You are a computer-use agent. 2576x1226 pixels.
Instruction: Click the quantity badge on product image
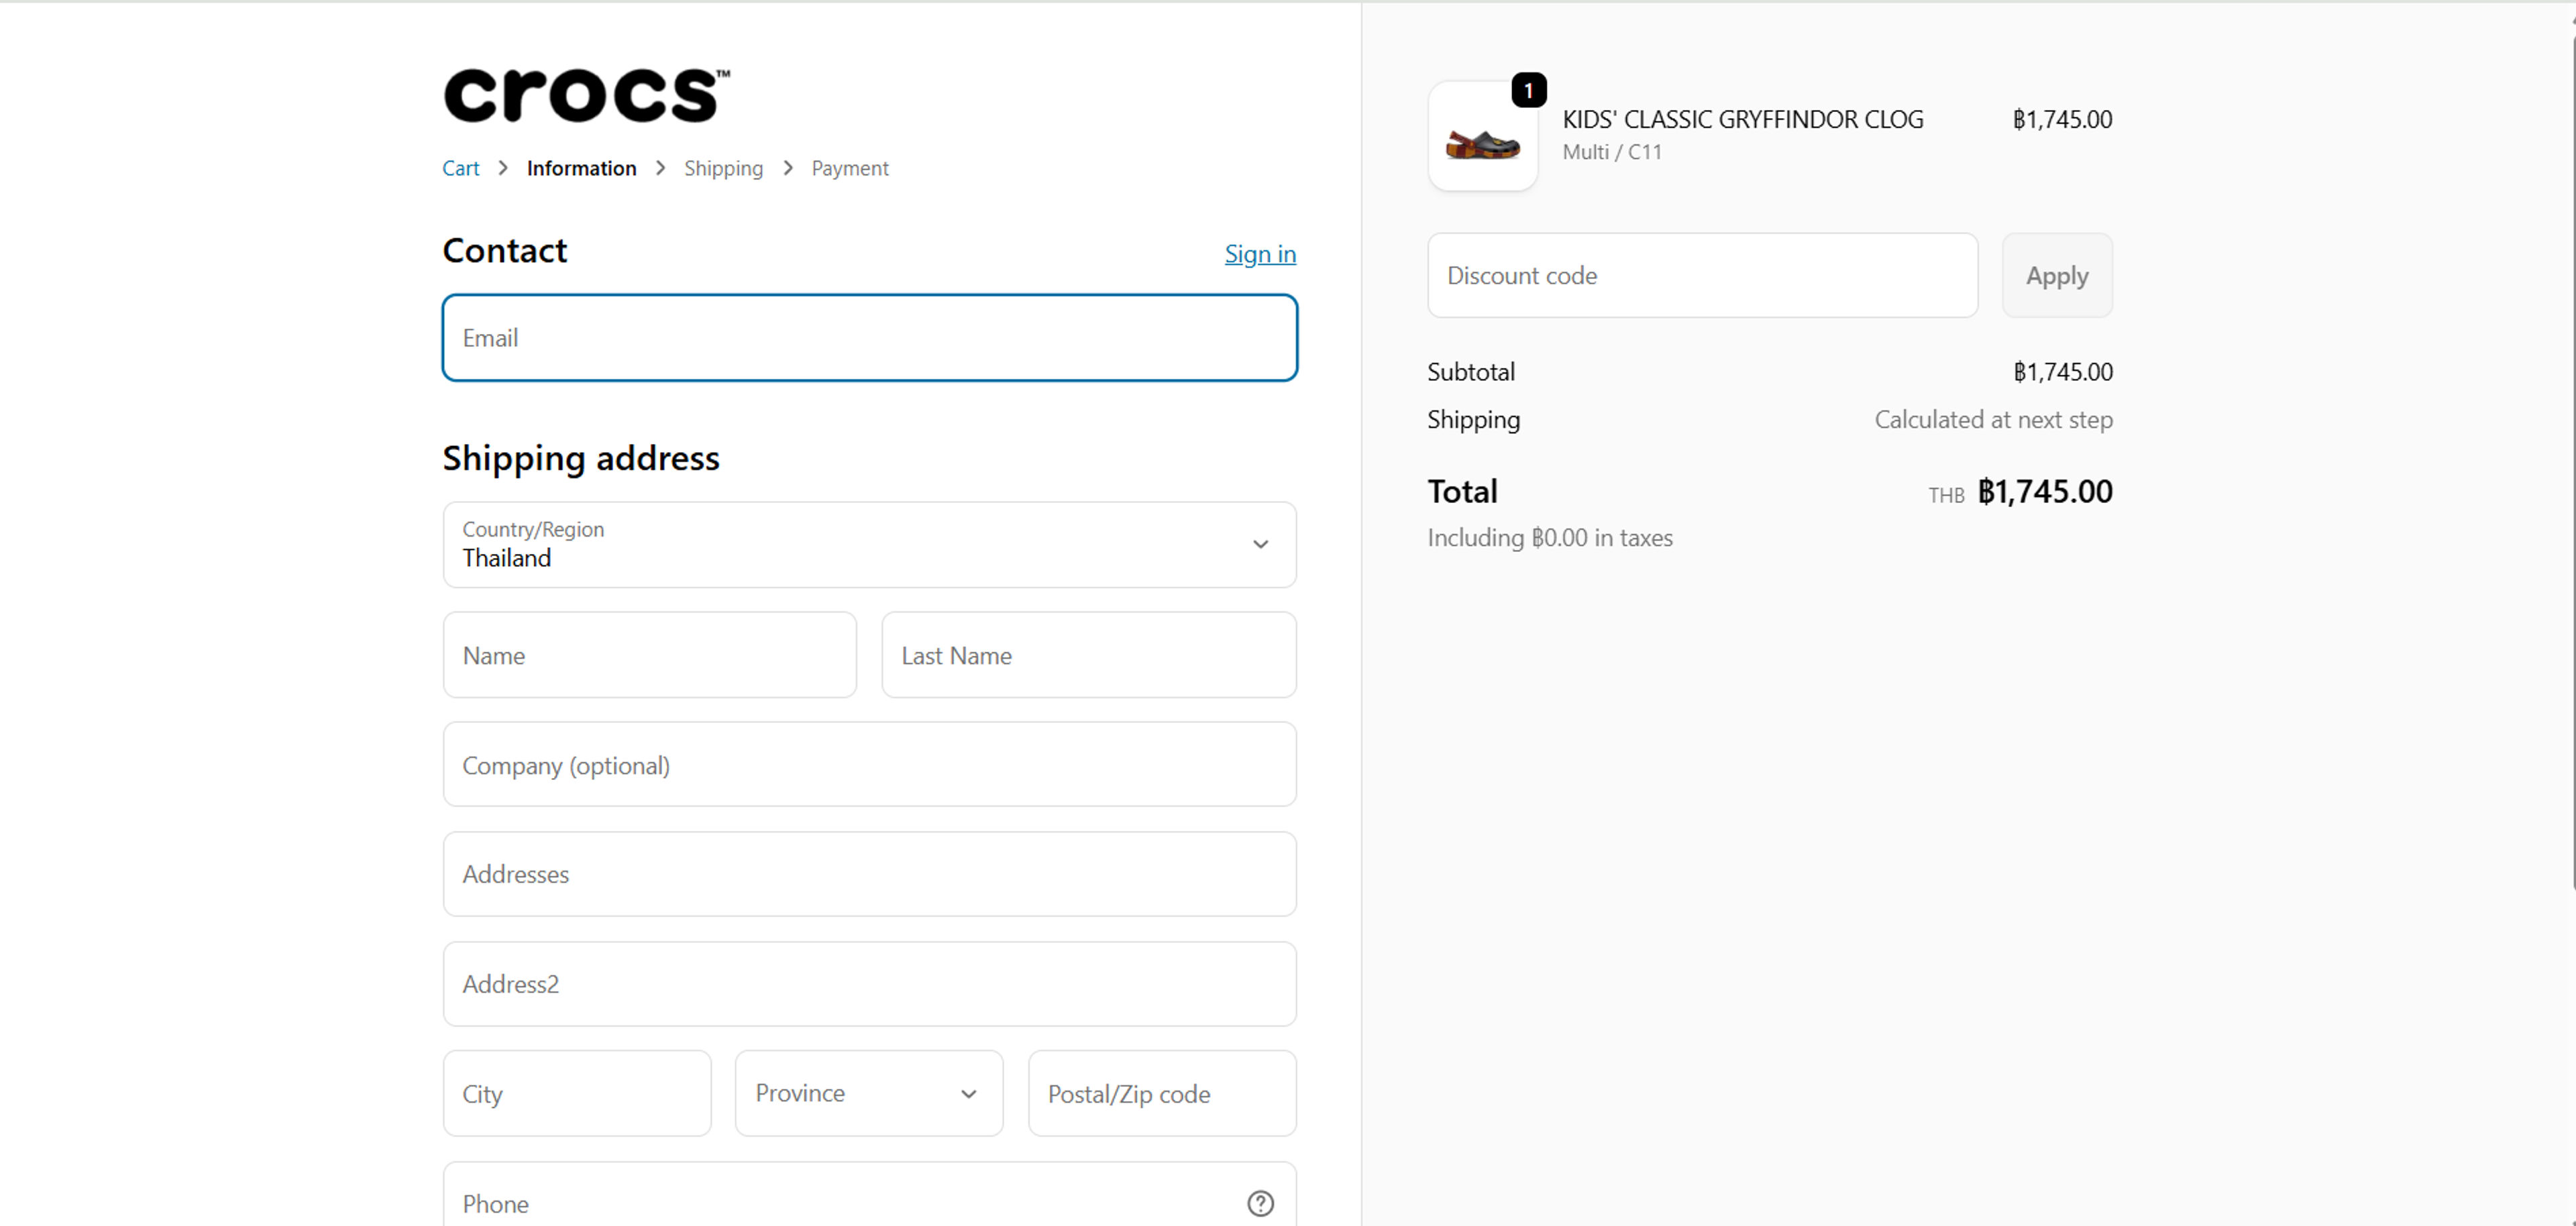click(1528, 91)
